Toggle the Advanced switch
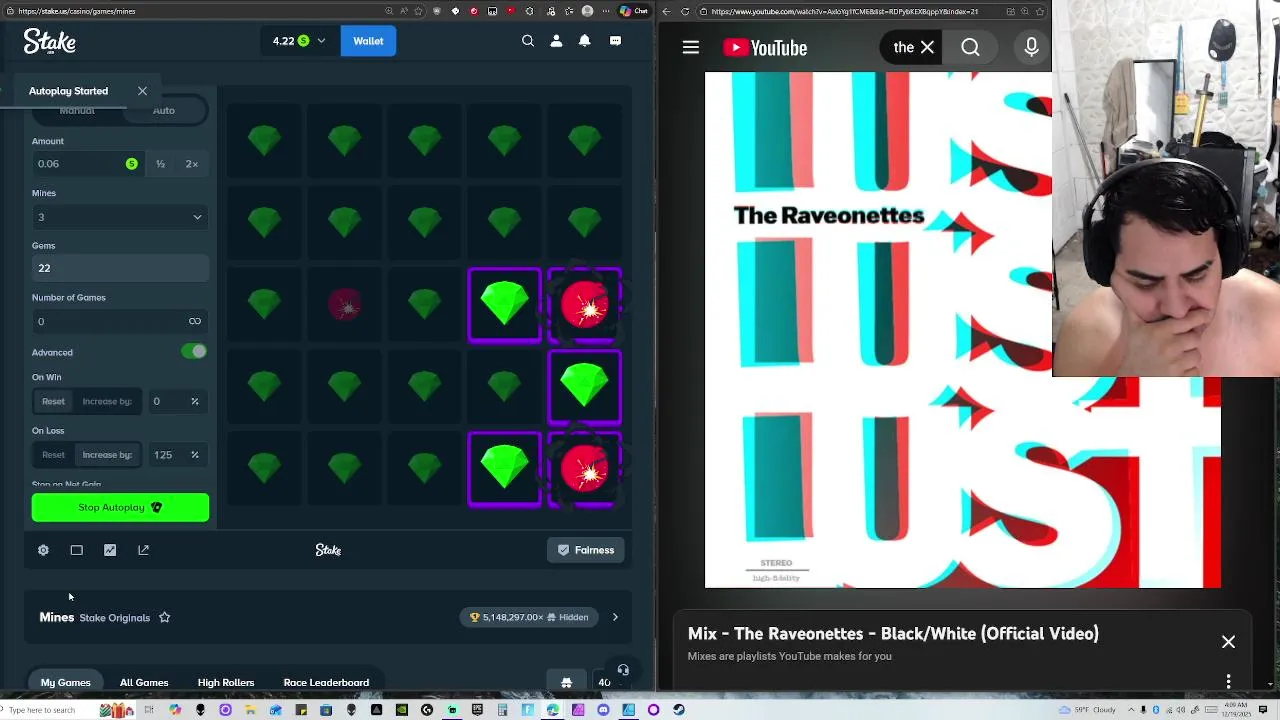Viewport: 1280px width, 720px height. point(194,352)
